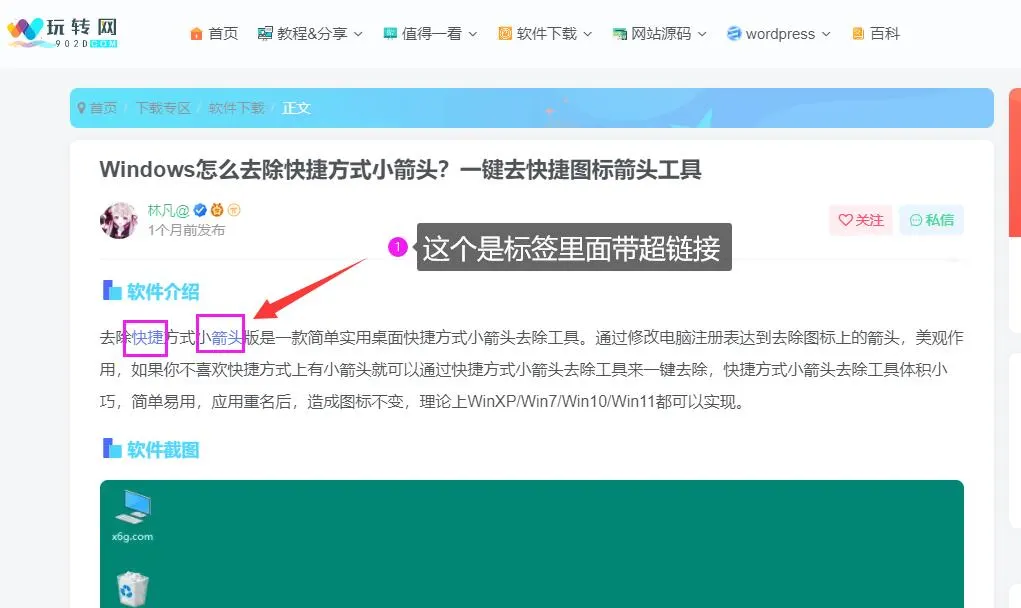Follow the author with 关注 button
The height and width of the screenshot is (608, 1021).
tap(860, 220)
